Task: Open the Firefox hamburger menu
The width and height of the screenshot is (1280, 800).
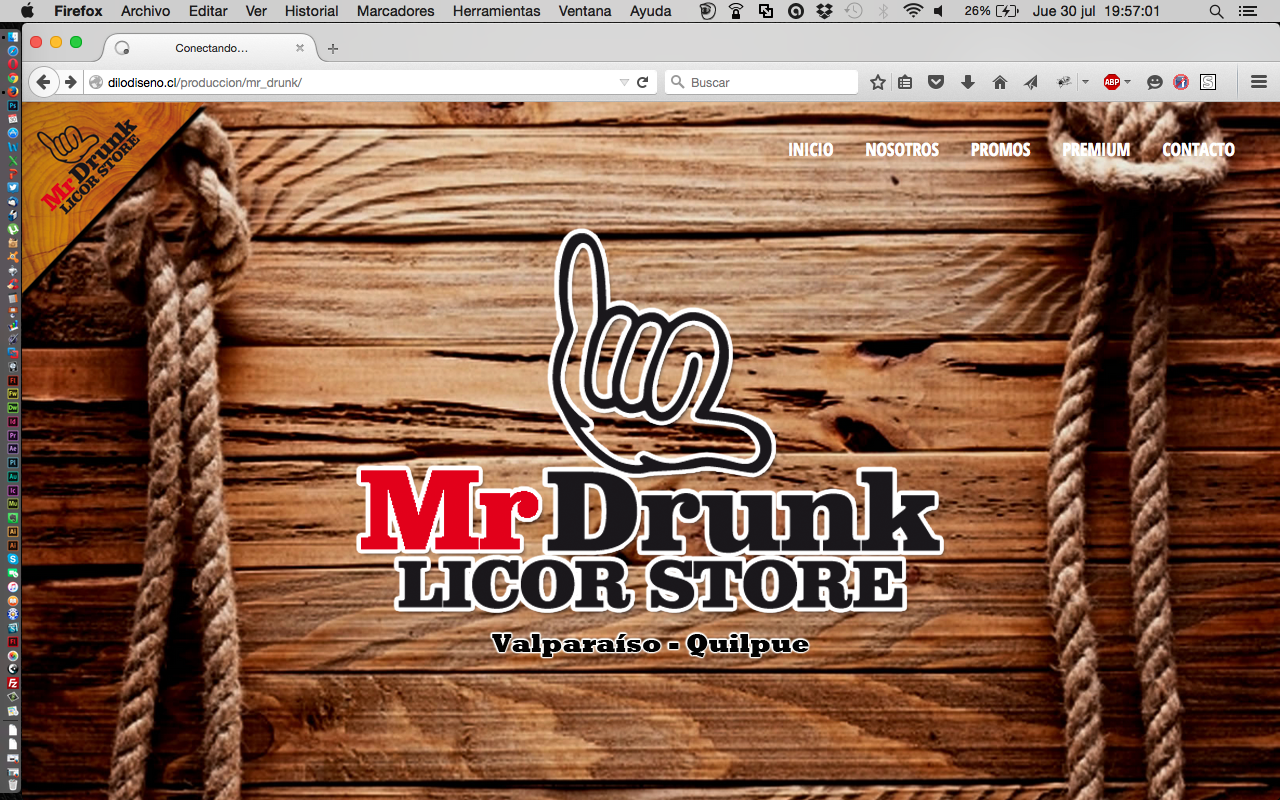Action: coord(1259,82)
